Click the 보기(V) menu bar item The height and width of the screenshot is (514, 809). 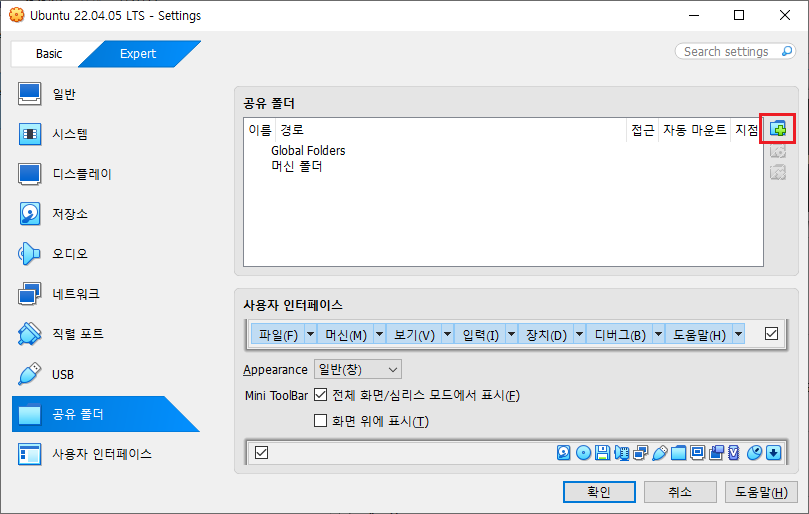coord(414,335)
